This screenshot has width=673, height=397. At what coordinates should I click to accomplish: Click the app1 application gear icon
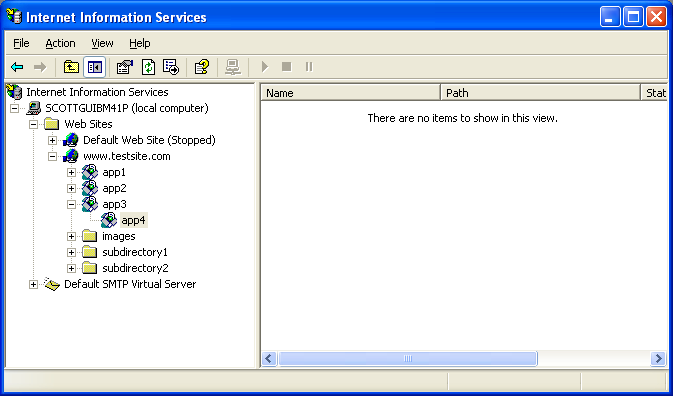click(x=90, y=172)
